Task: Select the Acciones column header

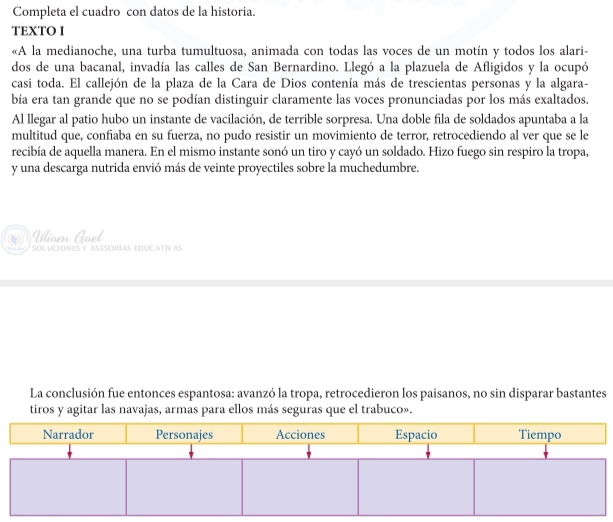Action: point(300,435)
